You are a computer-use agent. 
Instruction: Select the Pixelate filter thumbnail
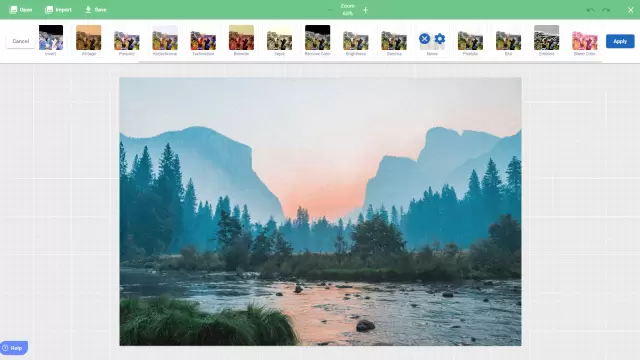tap(470, 38)
